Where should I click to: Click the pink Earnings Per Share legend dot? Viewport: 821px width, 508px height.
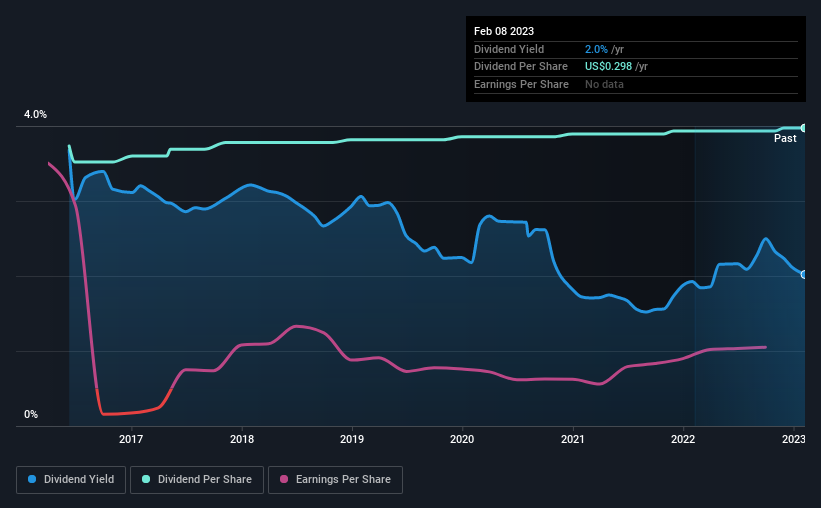point(284,479)
